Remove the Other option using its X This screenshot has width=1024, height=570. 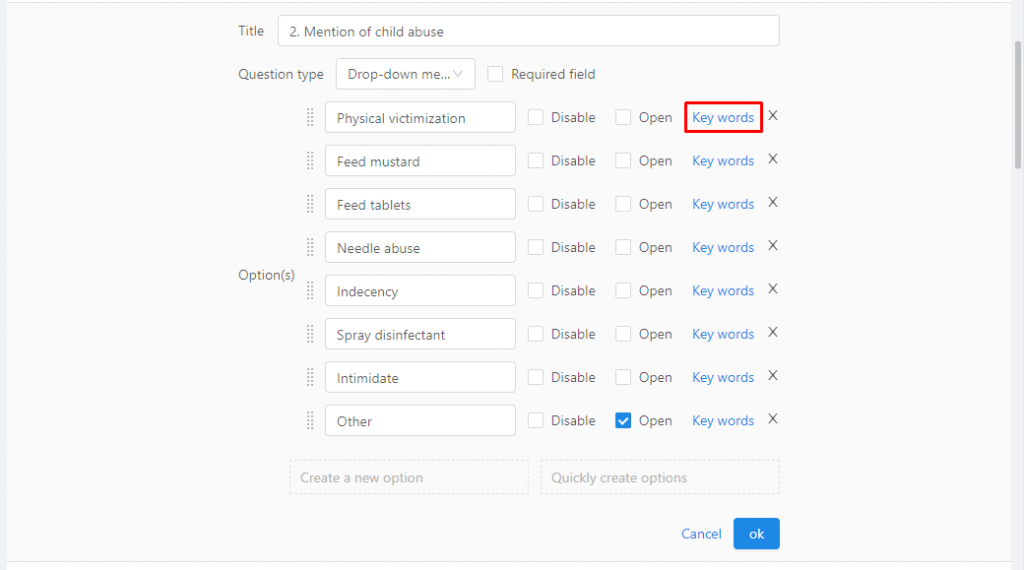pos(773,419)
